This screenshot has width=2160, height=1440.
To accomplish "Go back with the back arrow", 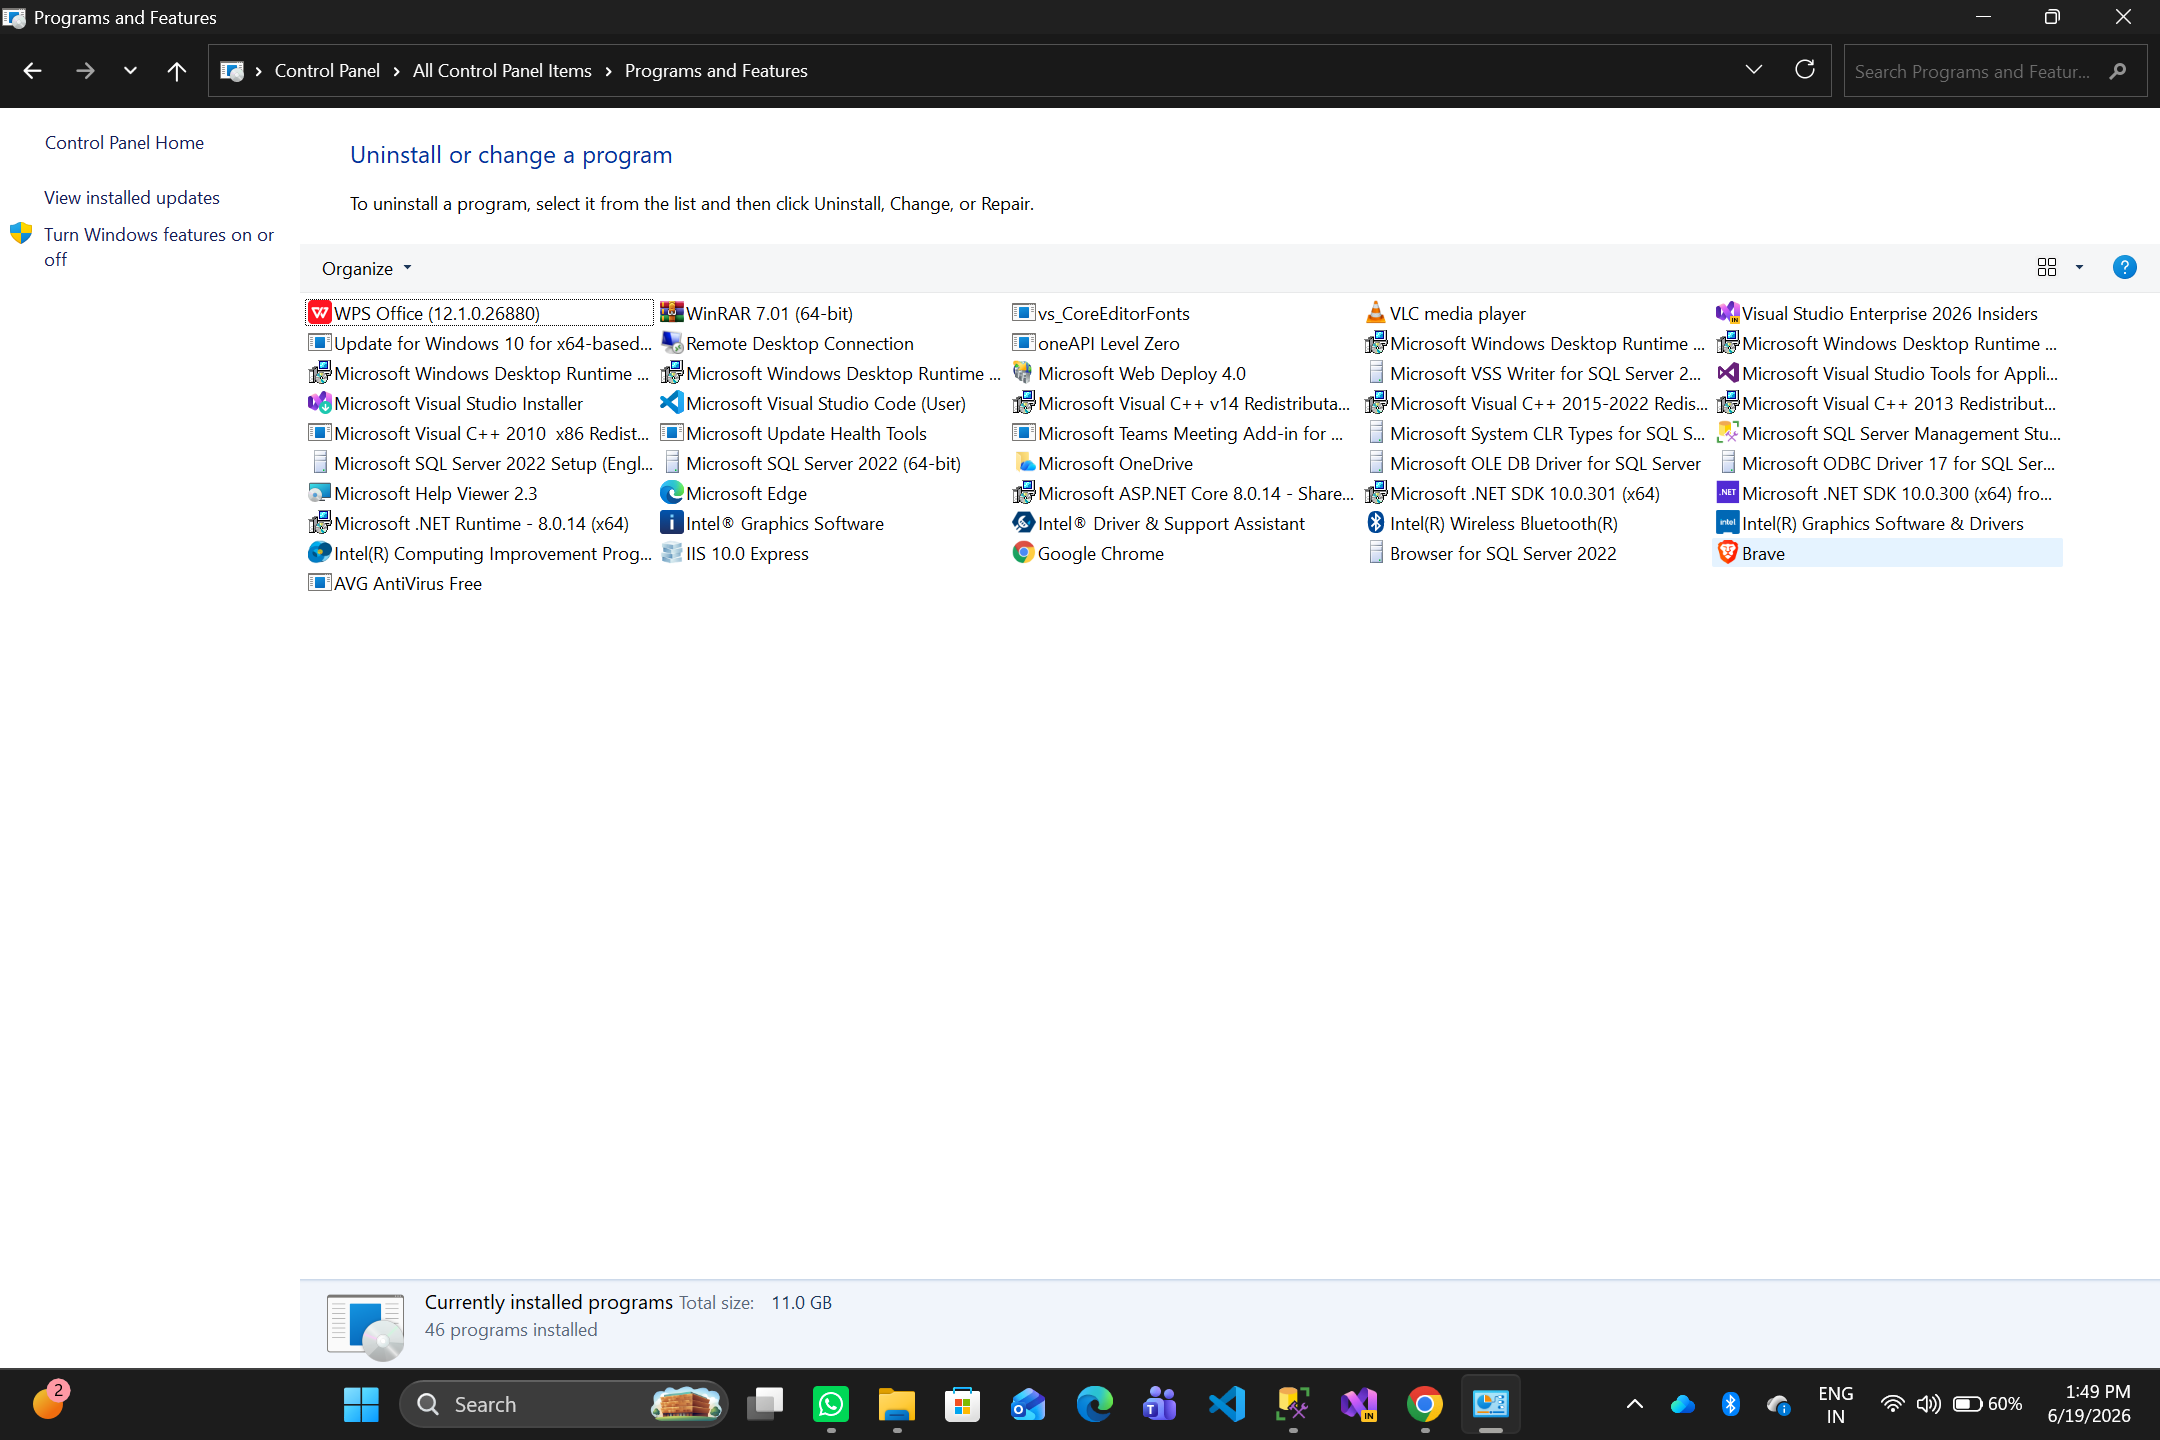I will (32, 71).
